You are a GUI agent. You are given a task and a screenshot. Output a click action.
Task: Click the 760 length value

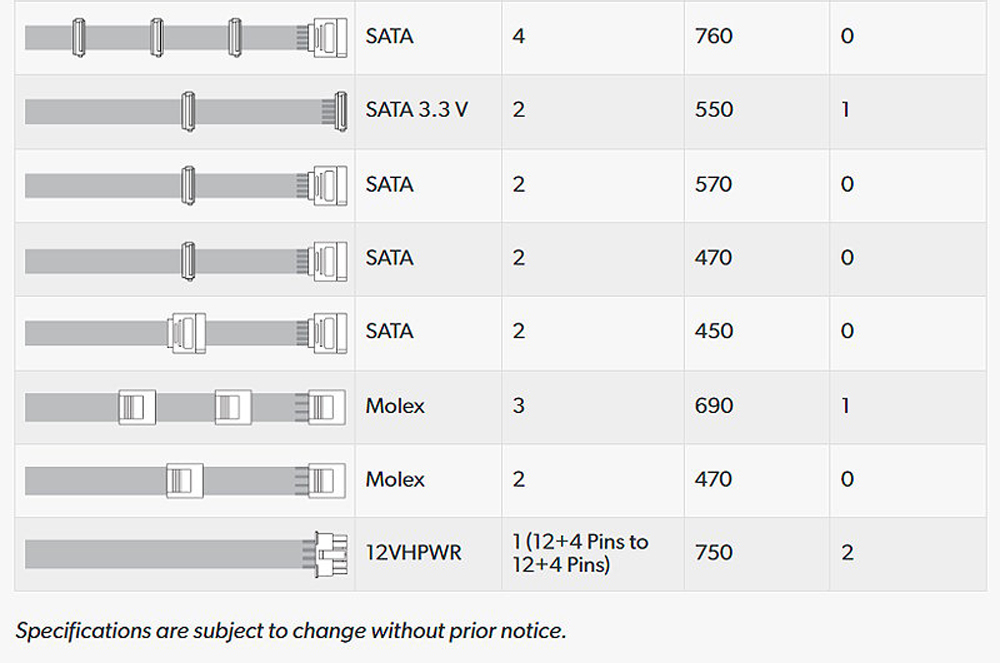(714, 37)
